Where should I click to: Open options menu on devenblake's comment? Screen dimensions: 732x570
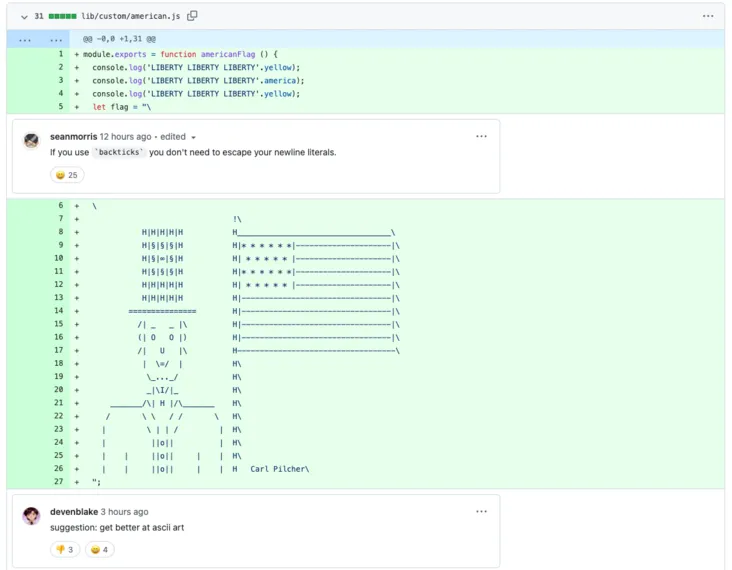481,512
